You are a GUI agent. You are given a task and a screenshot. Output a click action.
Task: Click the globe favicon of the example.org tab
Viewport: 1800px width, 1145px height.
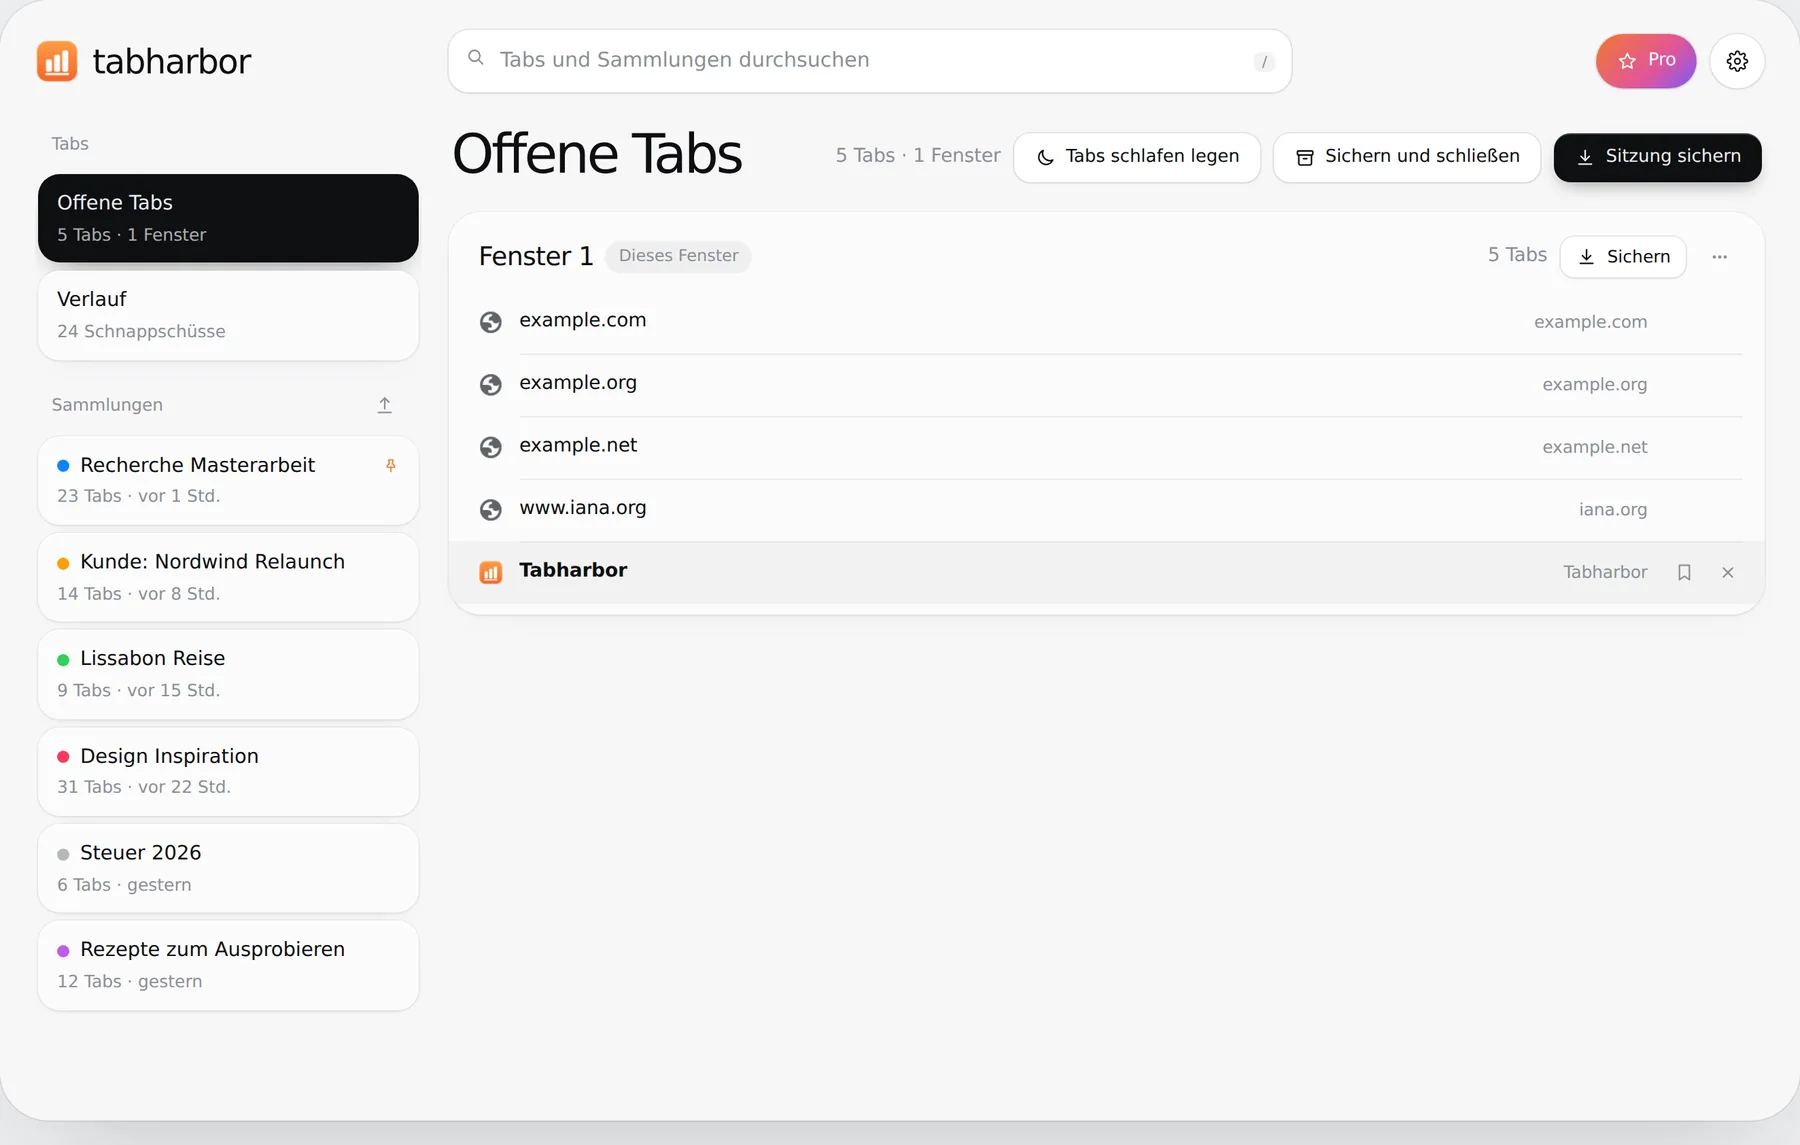click(490, 384)
